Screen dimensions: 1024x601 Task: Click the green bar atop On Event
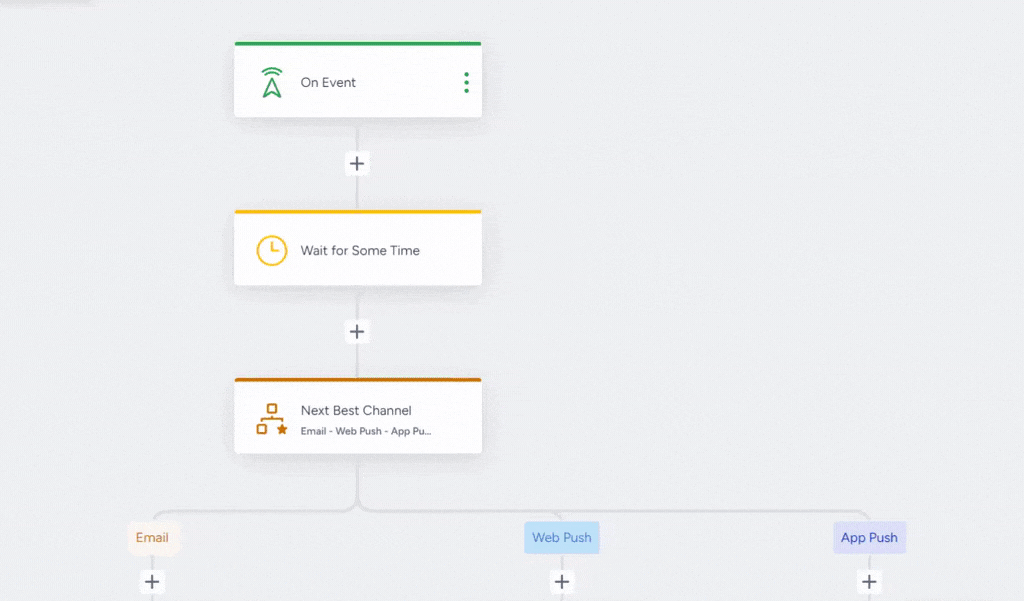[x=357, y=44]
